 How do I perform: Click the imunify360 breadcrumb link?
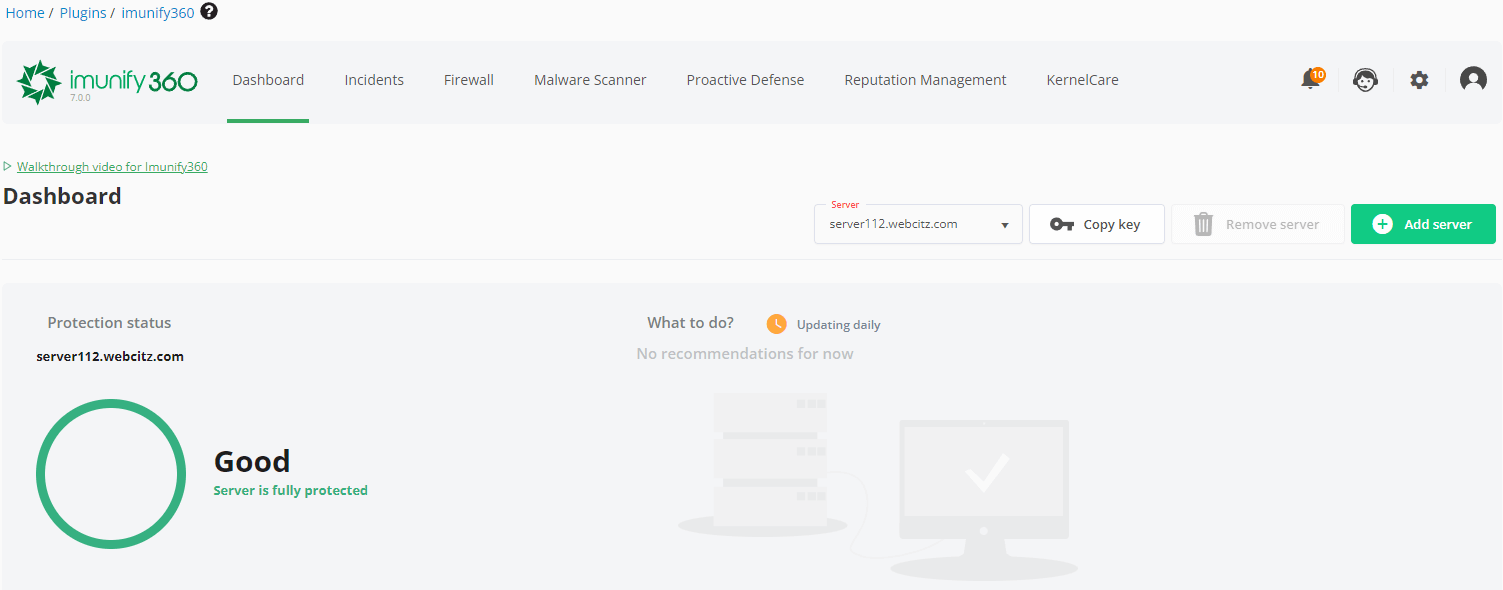(158, 13)
